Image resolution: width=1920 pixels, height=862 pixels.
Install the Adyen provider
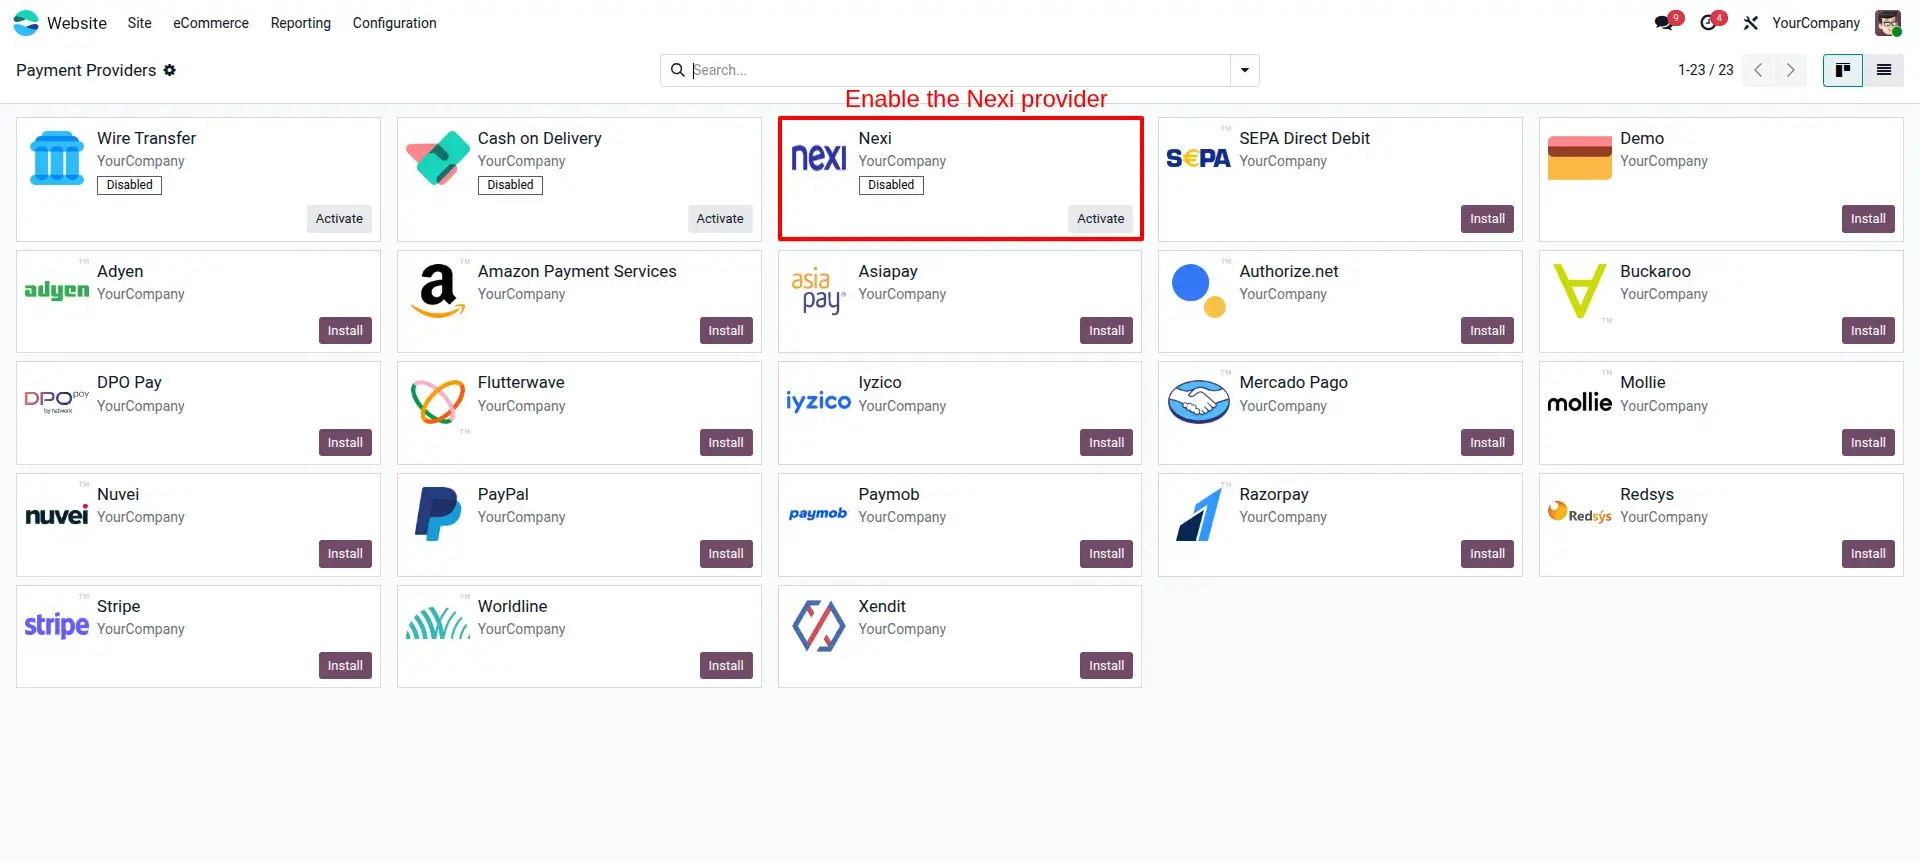click(345, 331)
